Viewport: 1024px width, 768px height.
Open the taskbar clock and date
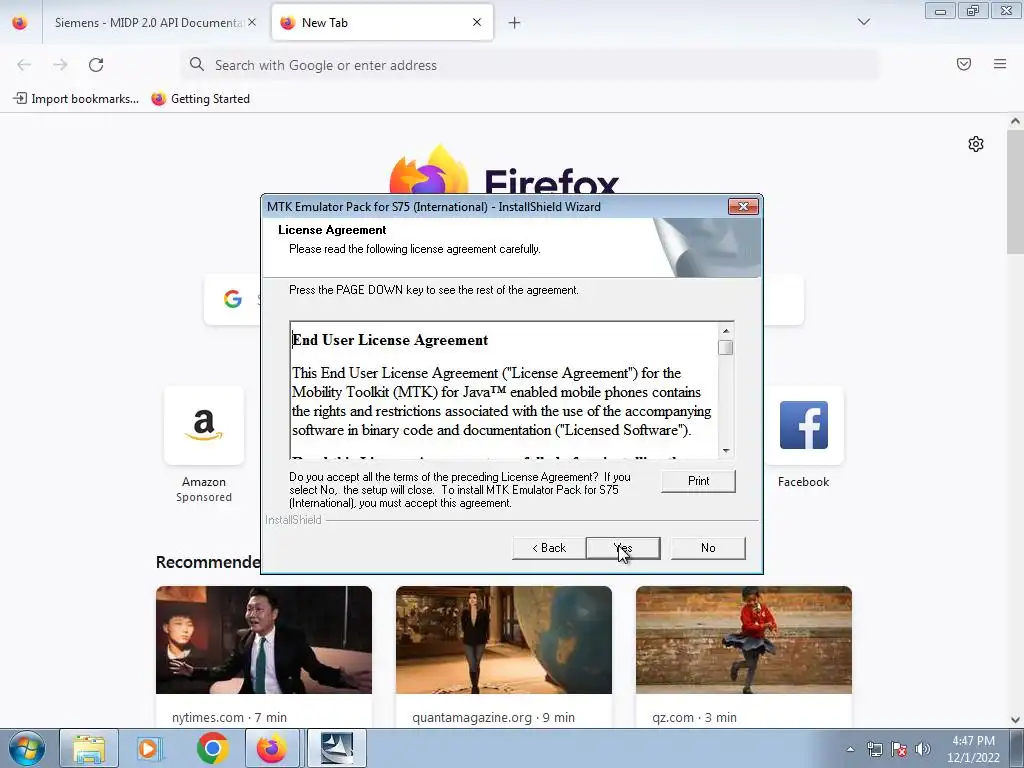[x=974, y=749]
